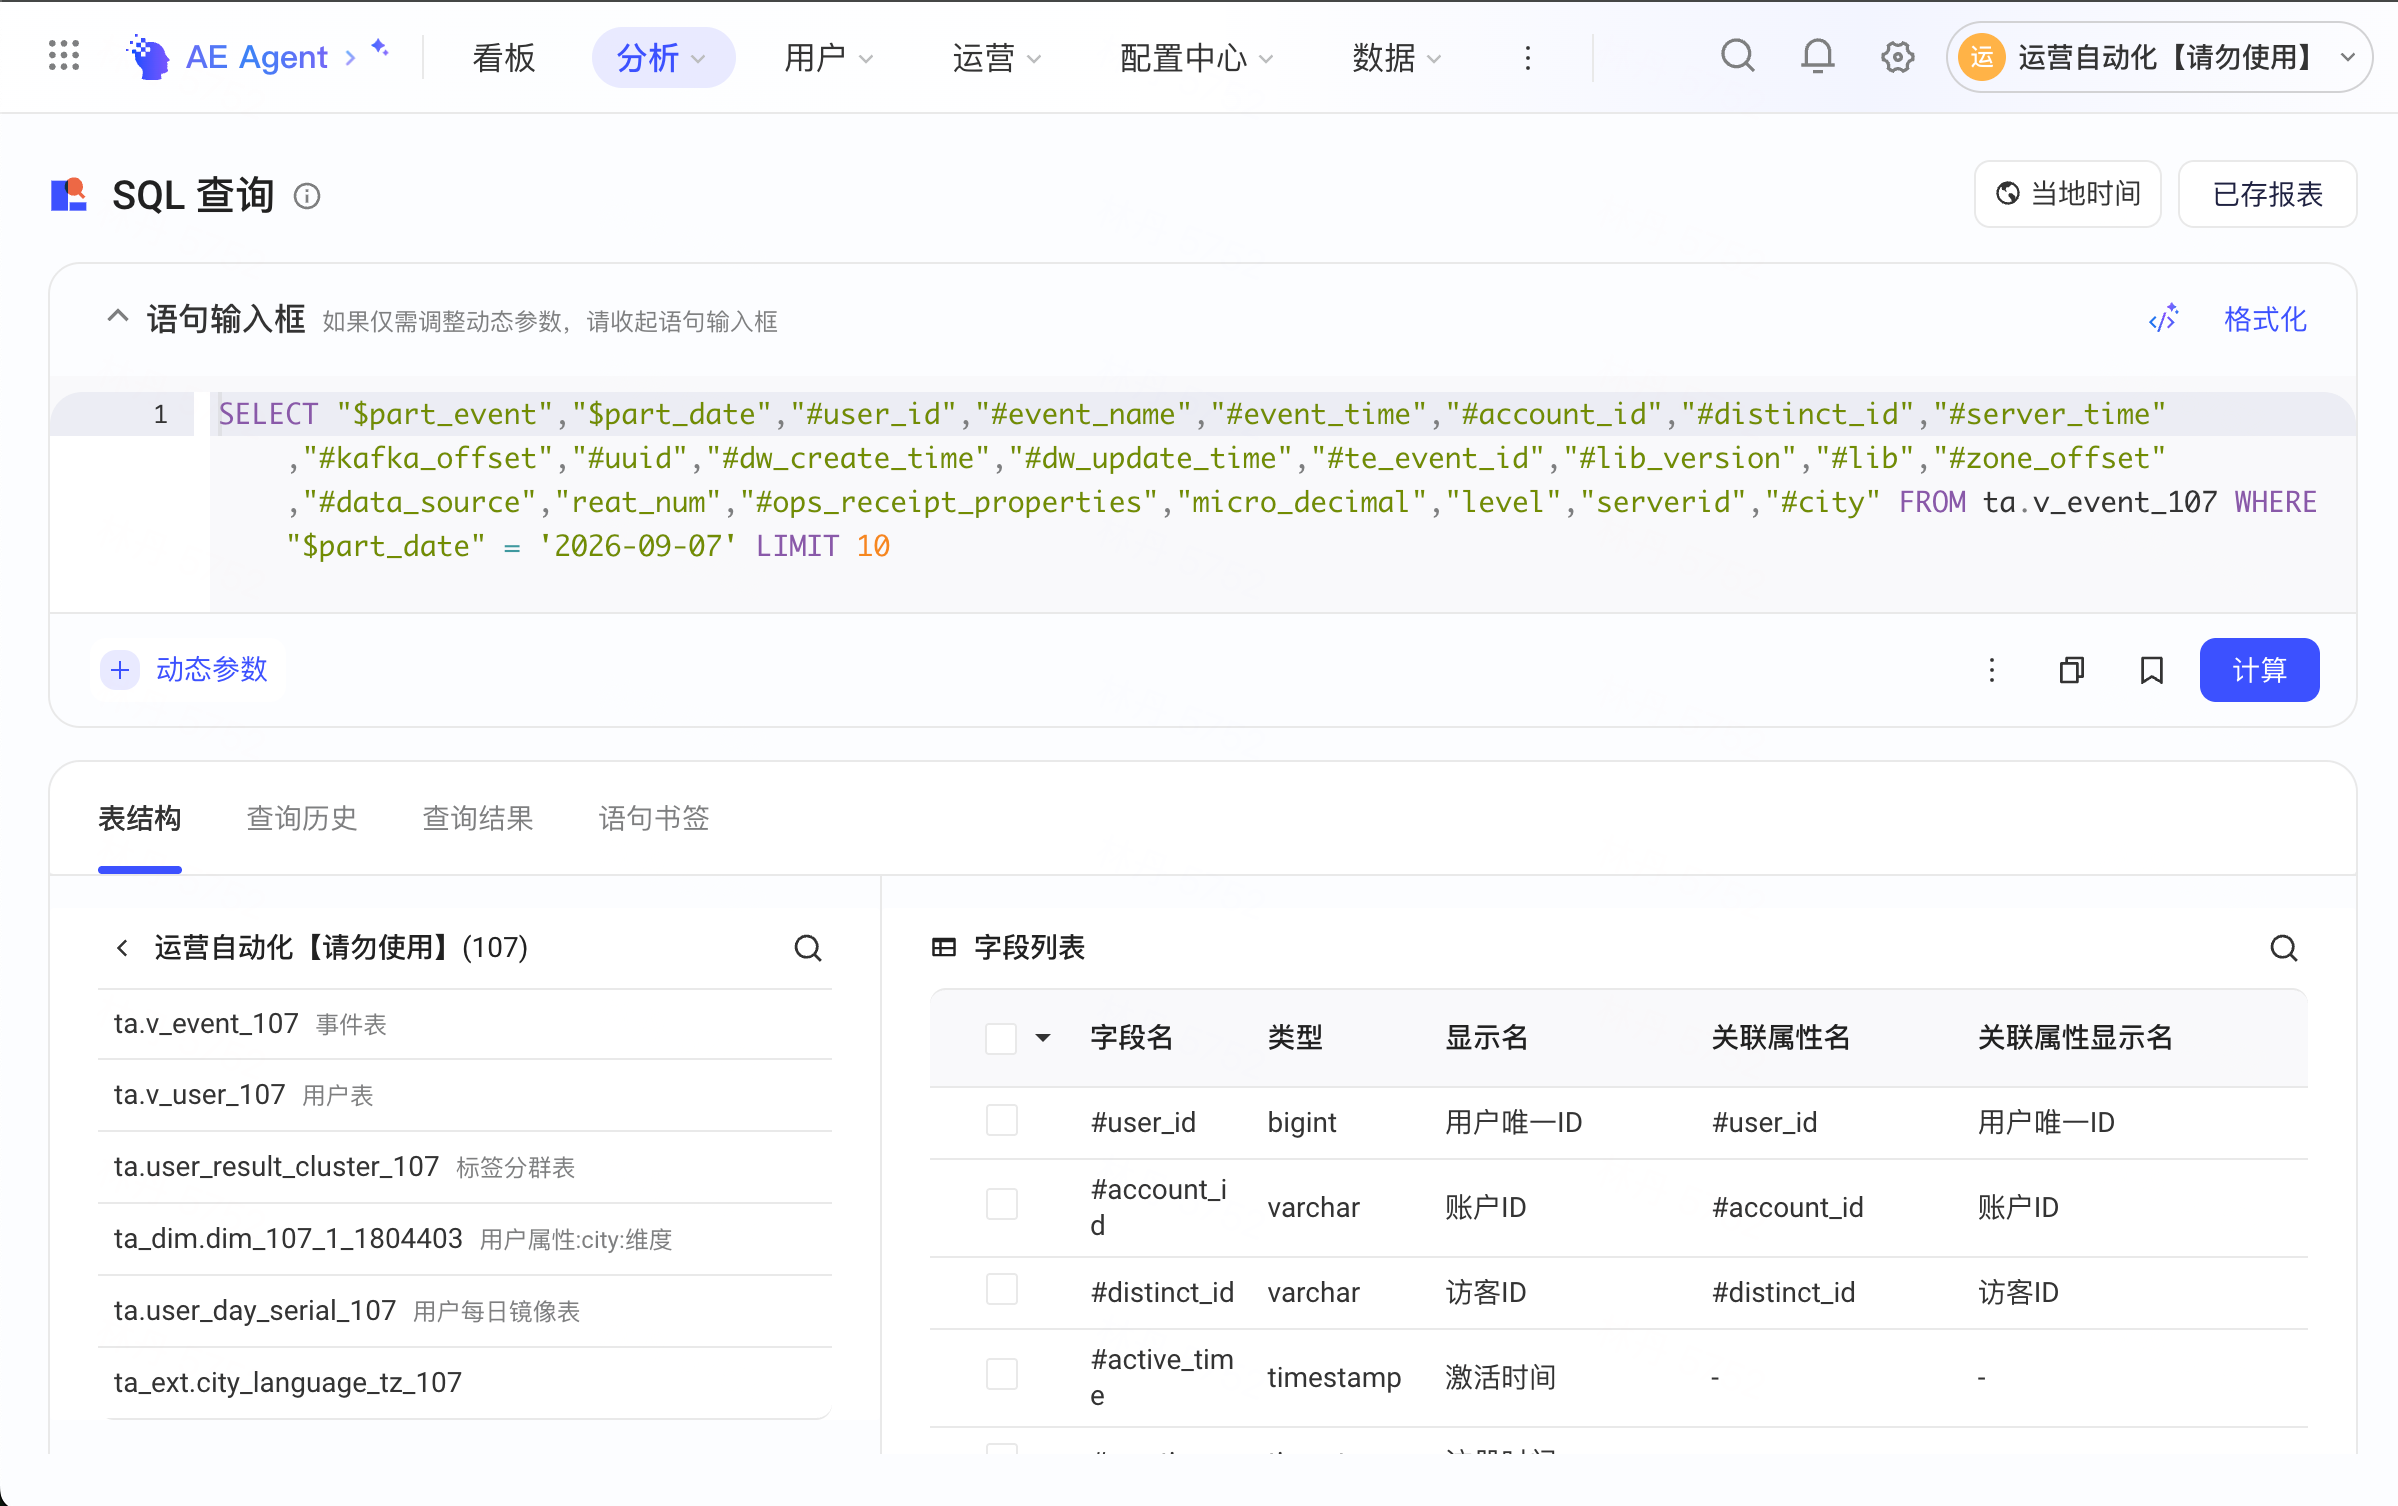Click the bookmark statement icon

[2151, 670]
